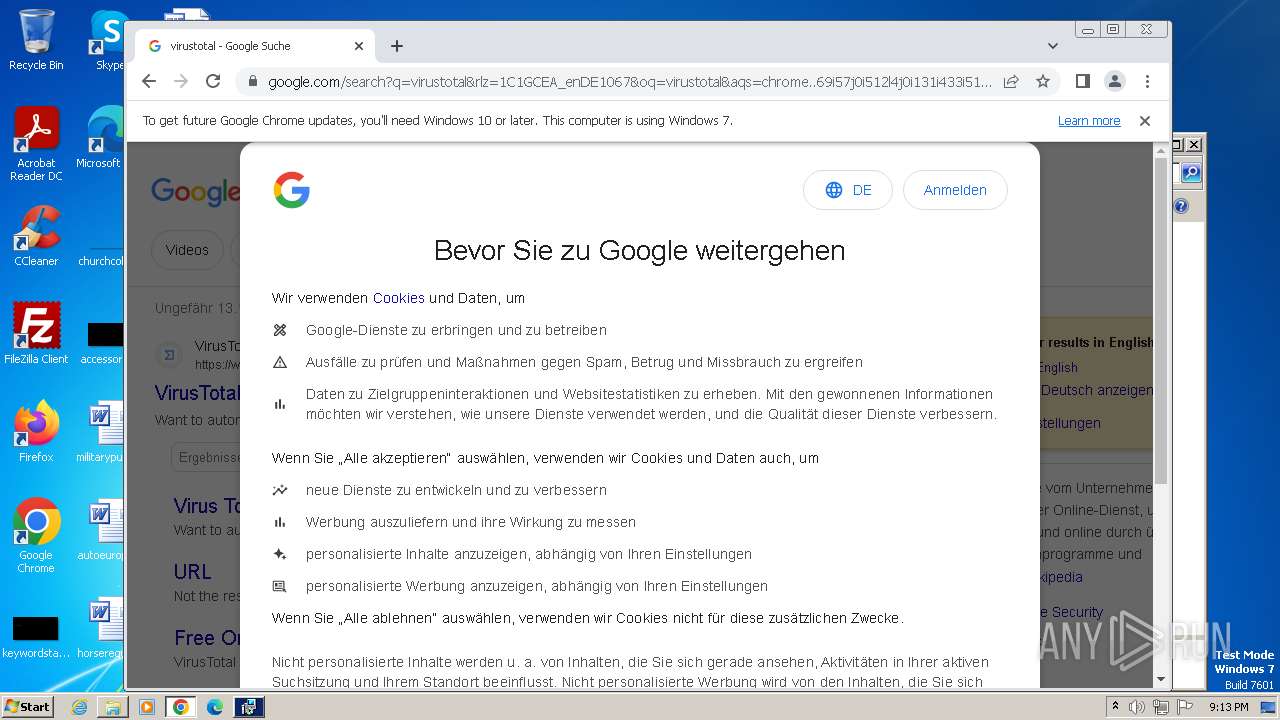Click the taskbar clock 9:13 PM
The width and height of the screenshot is (1280, 720).
point(1228,707)
